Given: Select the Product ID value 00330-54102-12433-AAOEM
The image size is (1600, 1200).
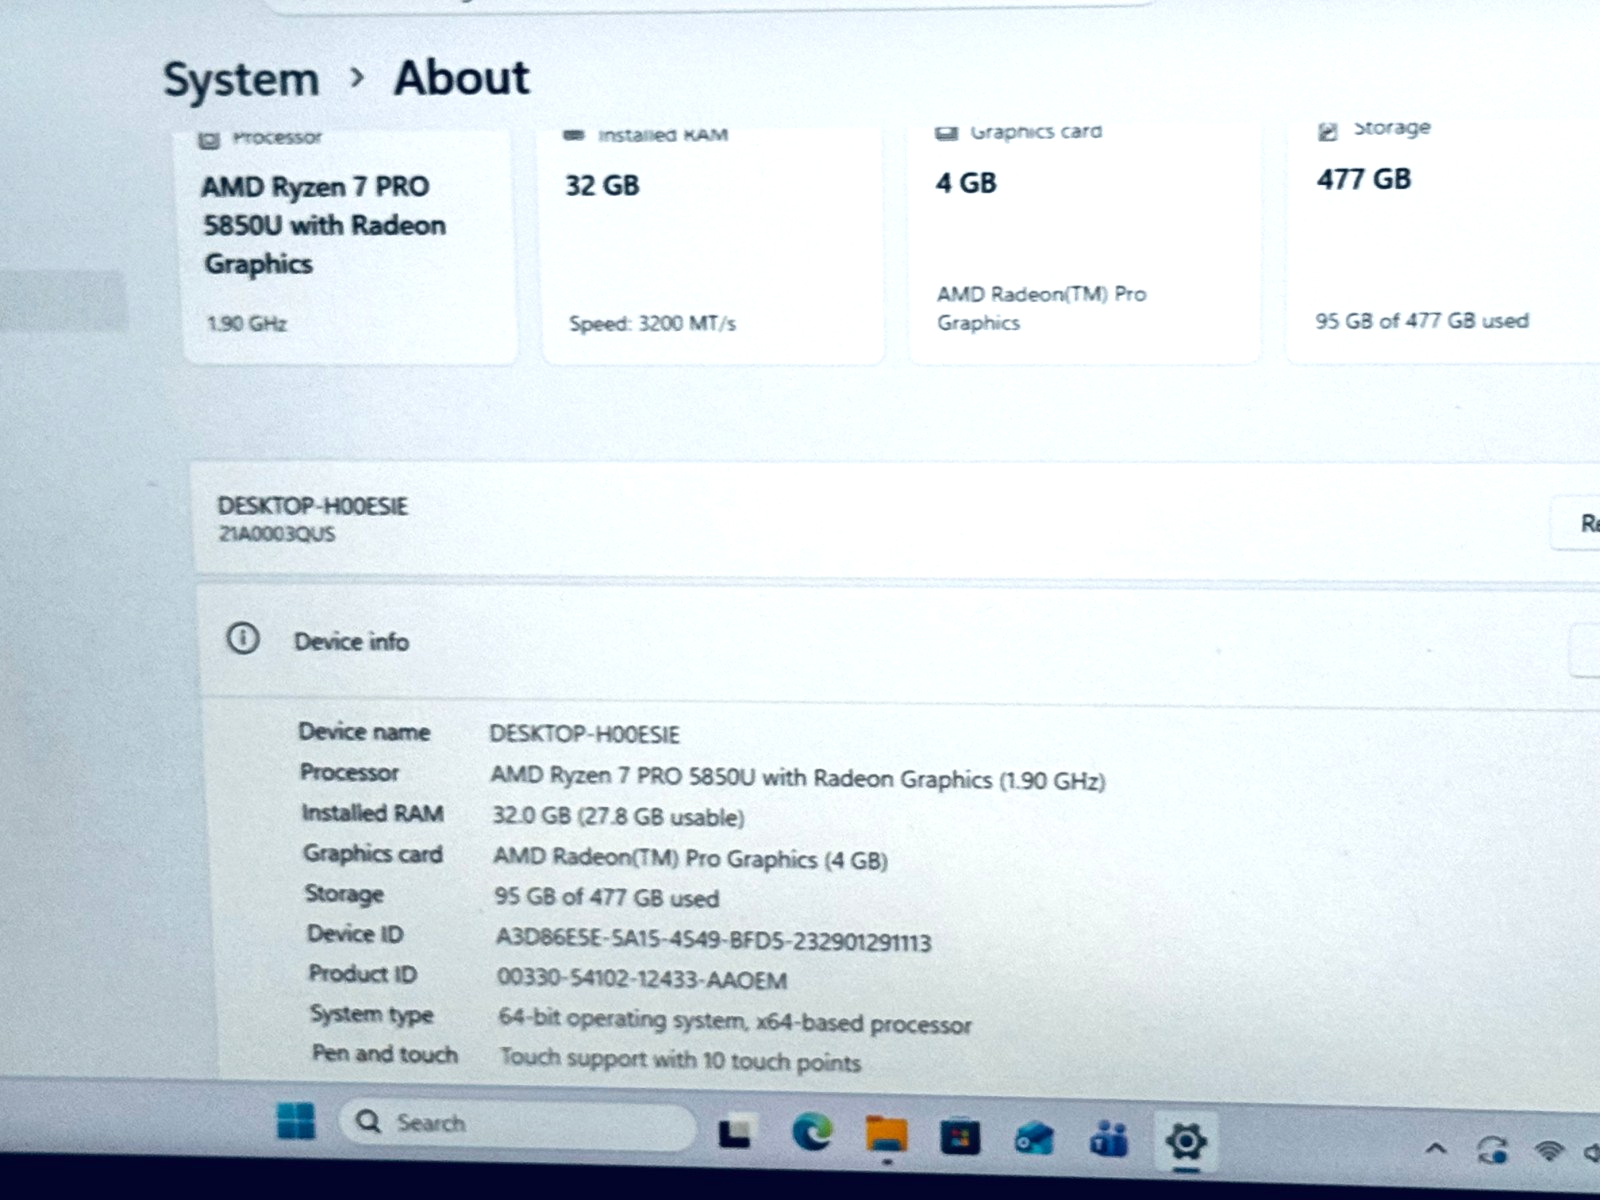Looking at the screenshot, I should point(642,979).
